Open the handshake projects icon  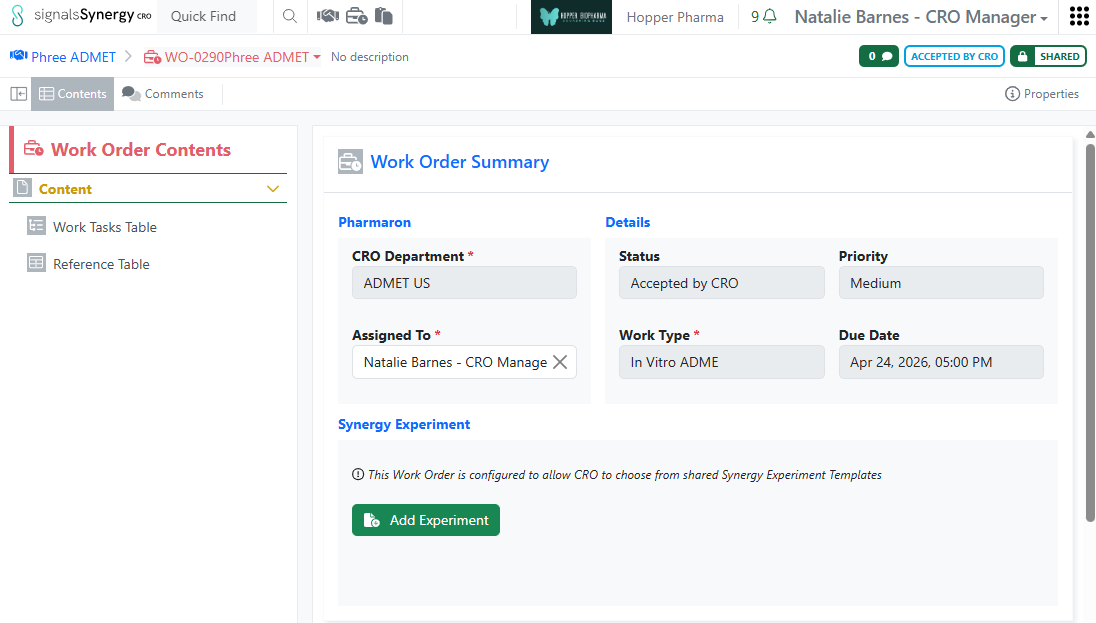(x=327, y=17)
